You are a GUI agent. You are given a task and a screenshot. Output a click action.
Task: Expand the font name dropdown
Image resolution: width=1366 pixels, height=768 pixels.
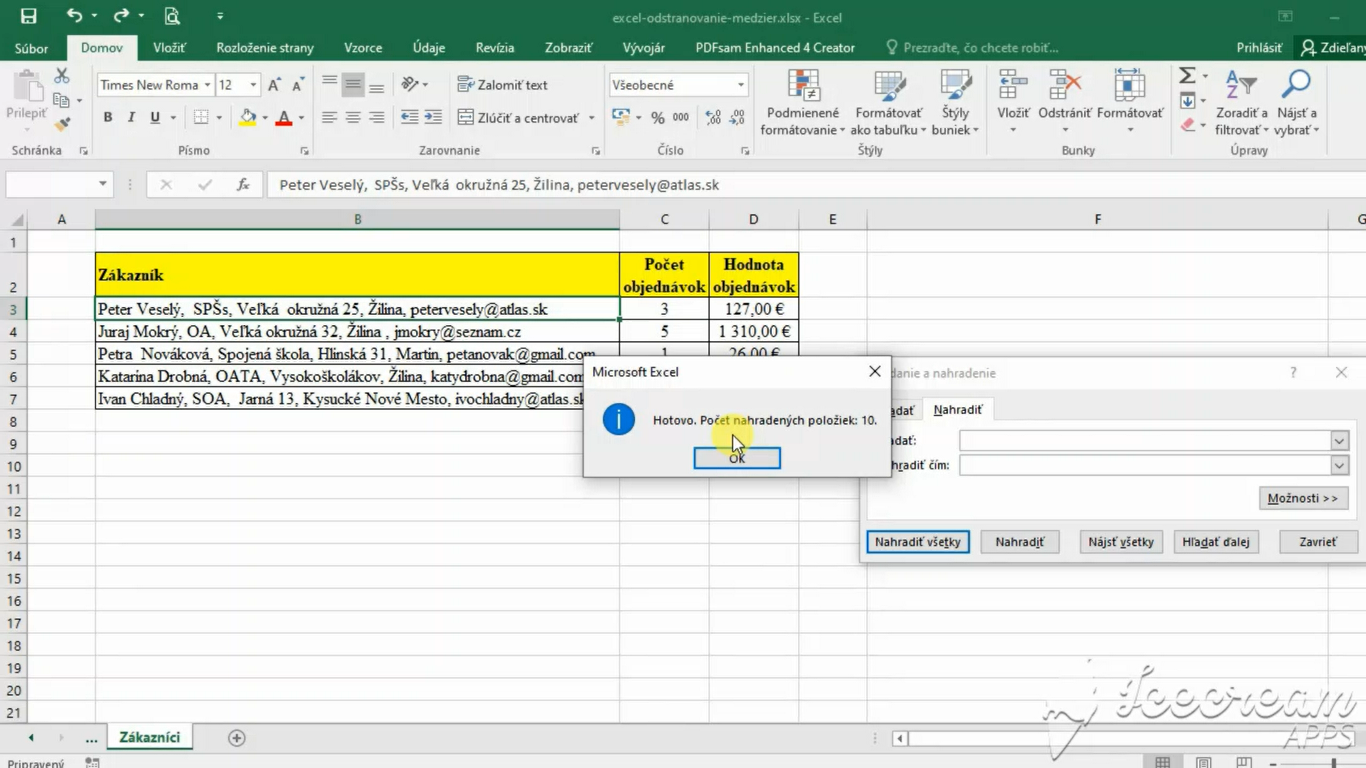pos(207,85)
